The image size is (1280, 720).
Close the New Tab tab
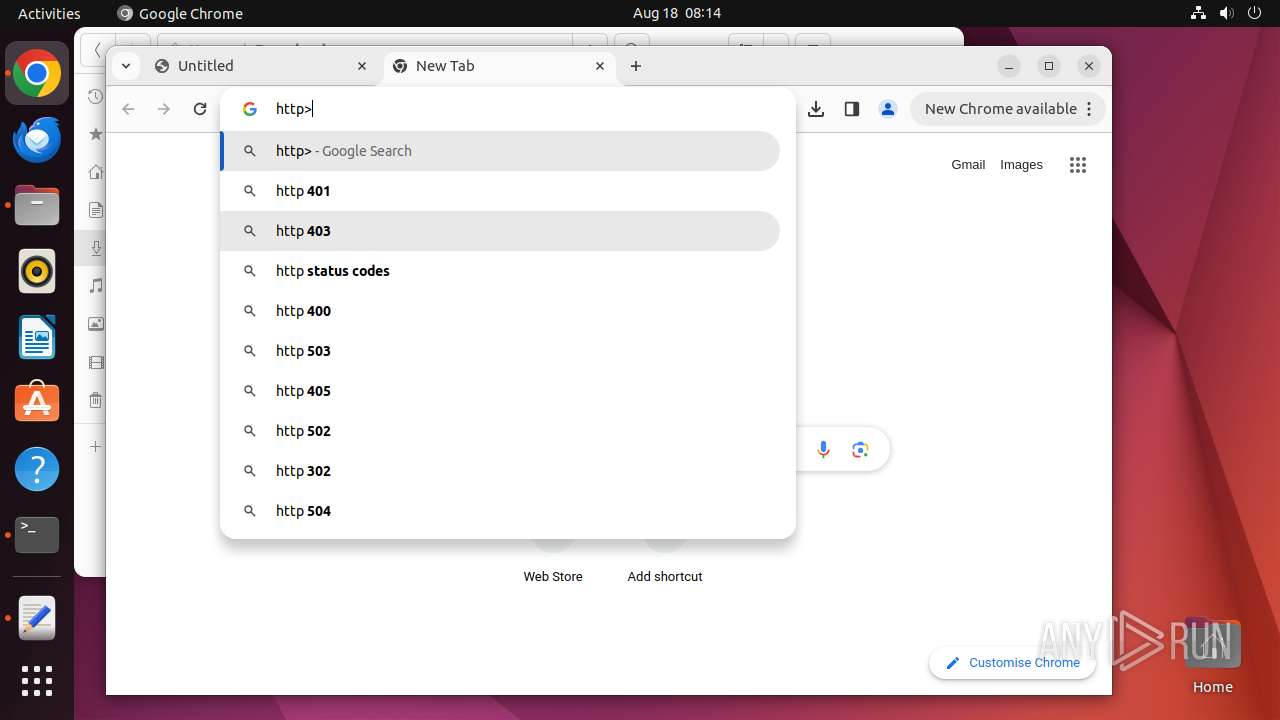tap(600, 66)
